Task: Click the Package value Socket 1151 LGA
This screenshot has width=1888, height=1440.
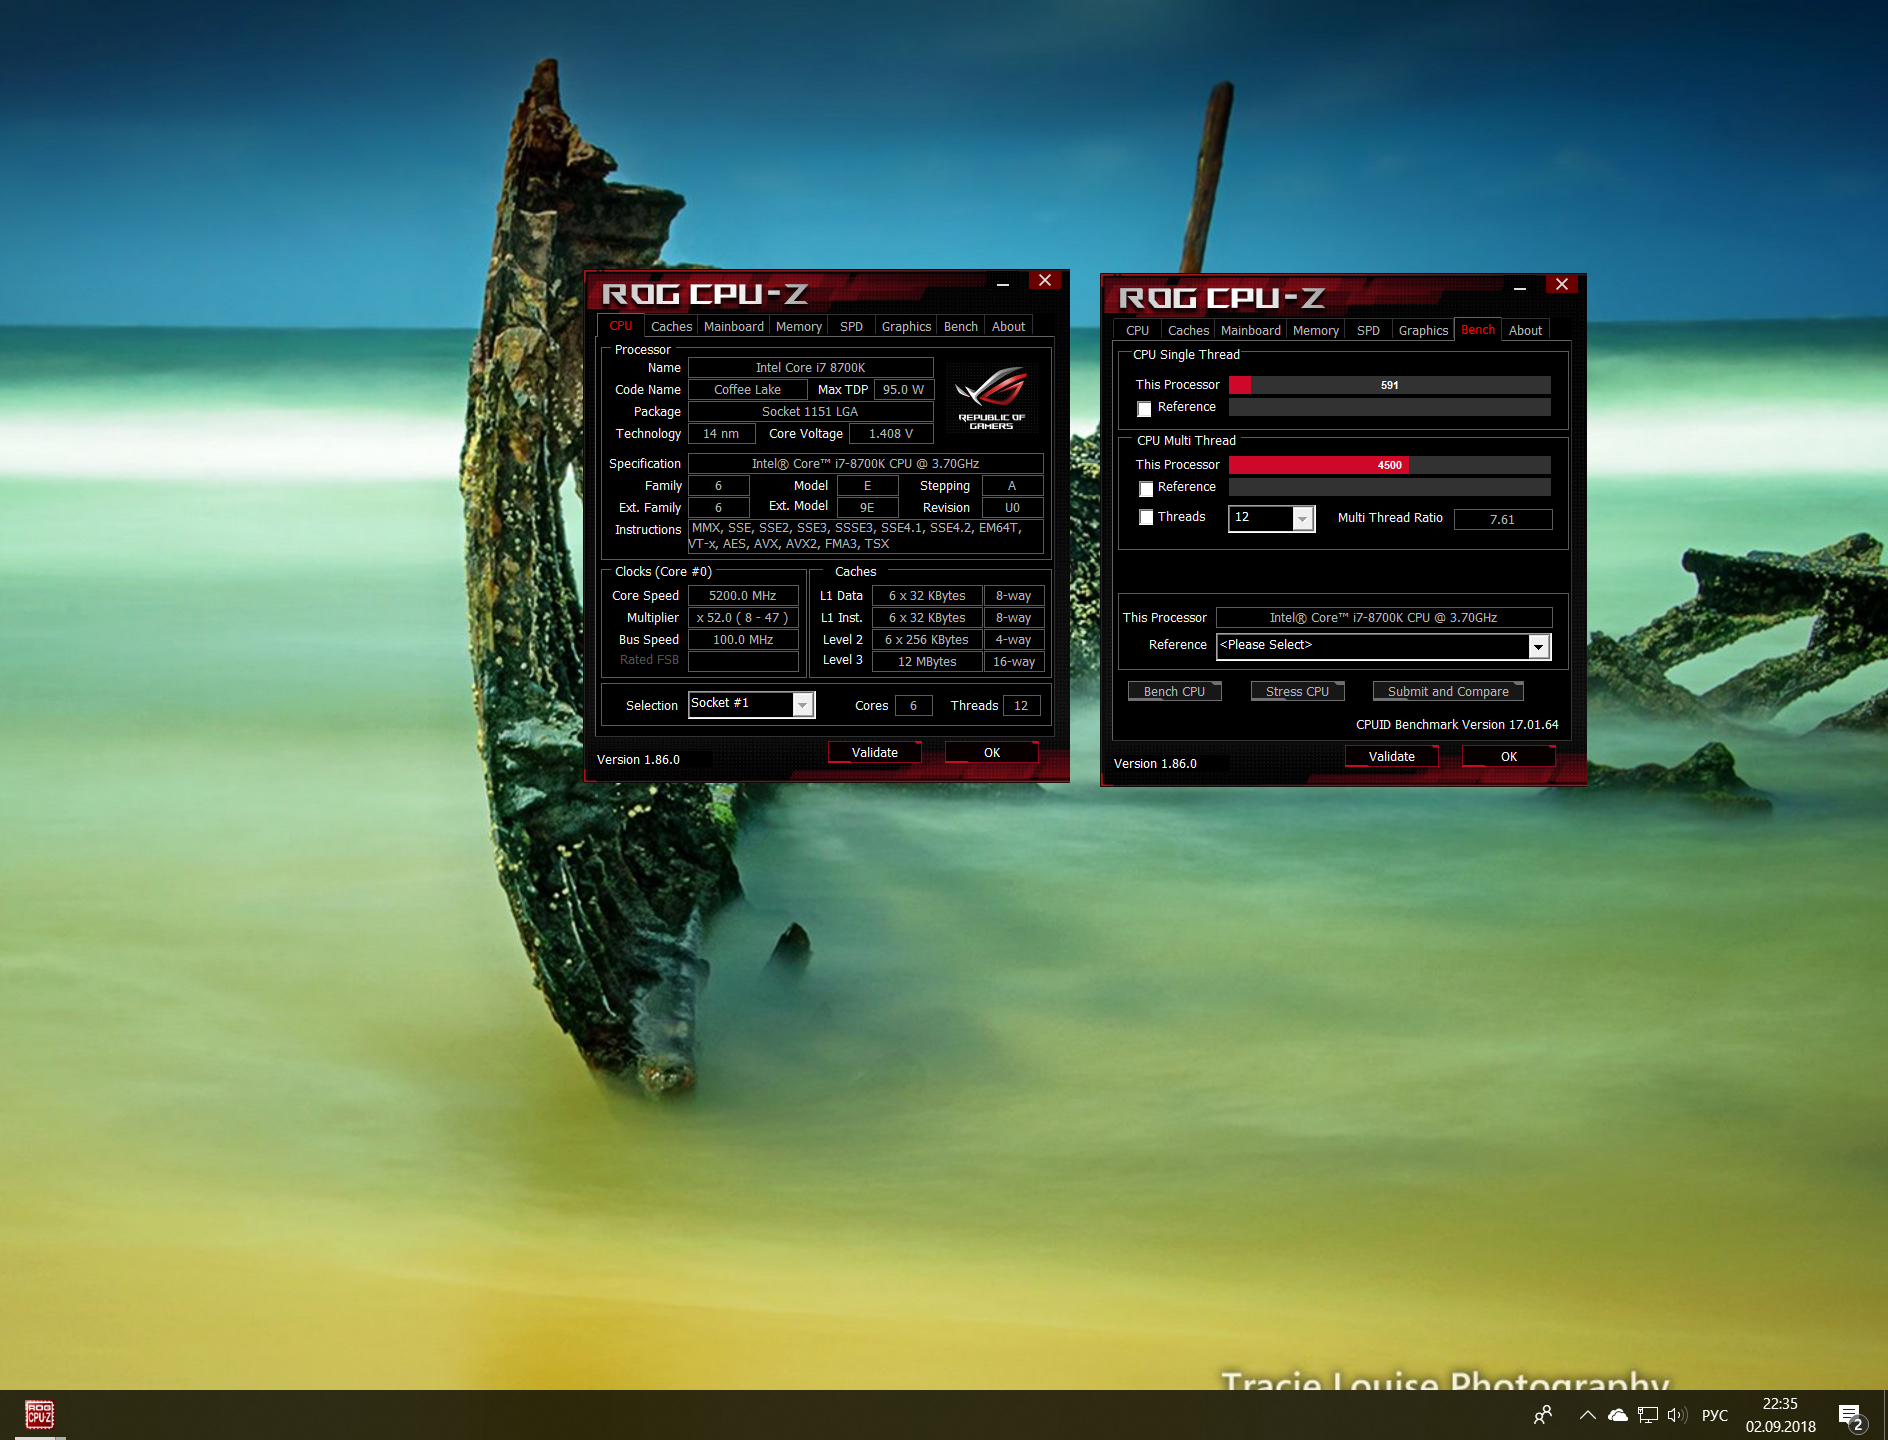Action: [x=810, y=412]
